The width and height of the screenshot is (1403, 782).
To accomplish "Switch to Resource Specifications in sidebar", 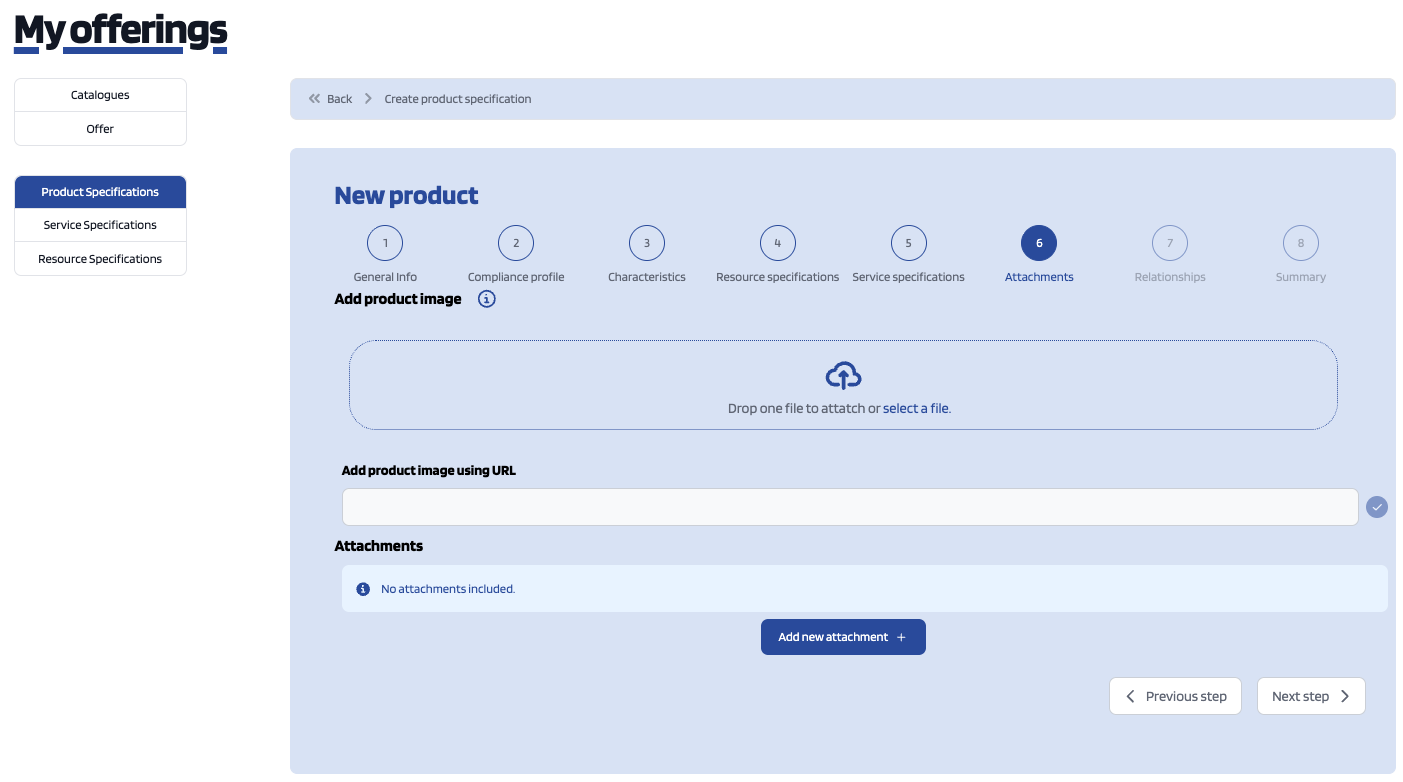I will (100, 259).
